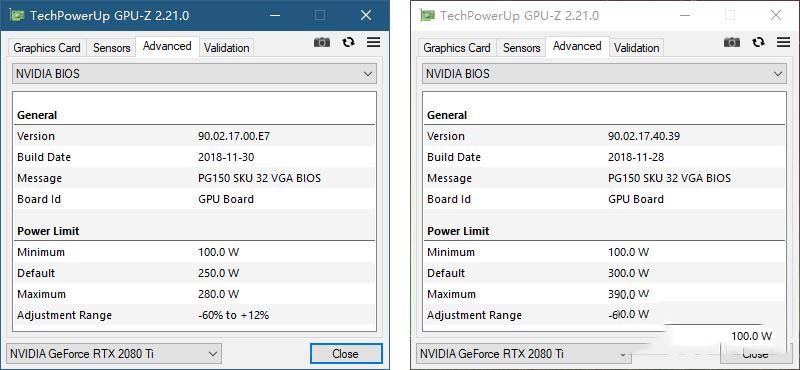Screen dimensions: 800x370
Task: Select Graphics Card tab in right window
Action: [x=457, y=48]
